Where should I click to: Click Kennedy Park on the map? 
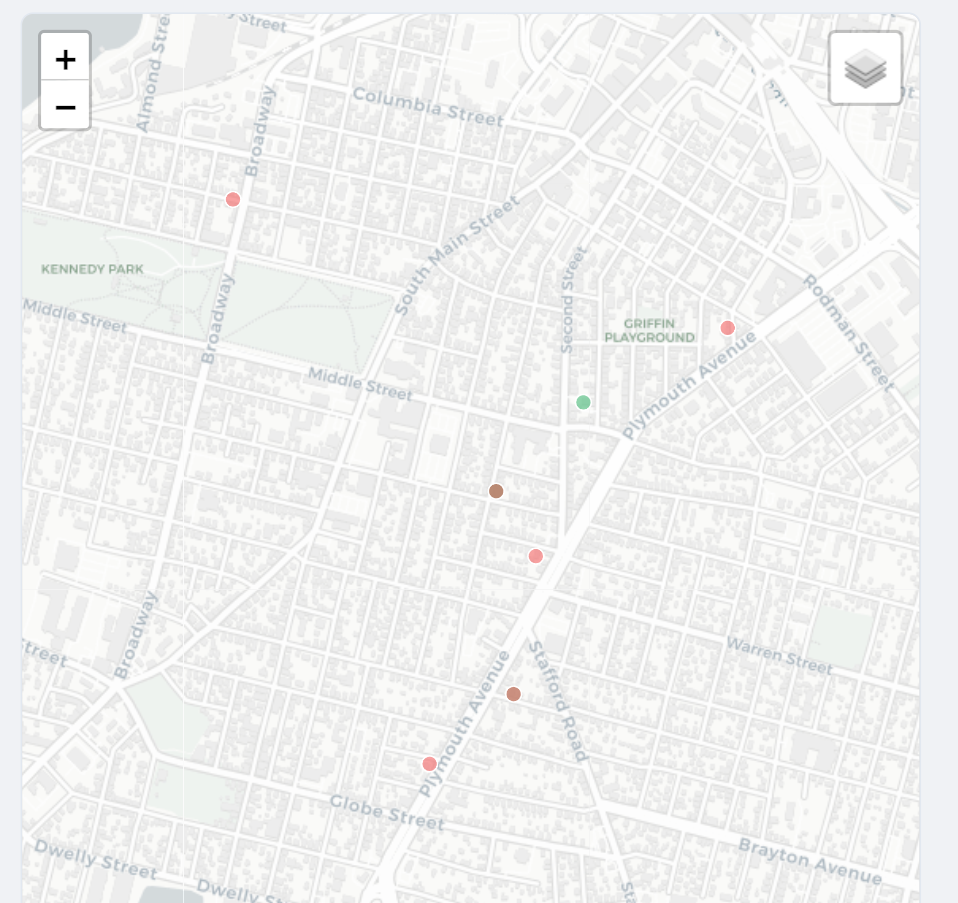point(90,268)
